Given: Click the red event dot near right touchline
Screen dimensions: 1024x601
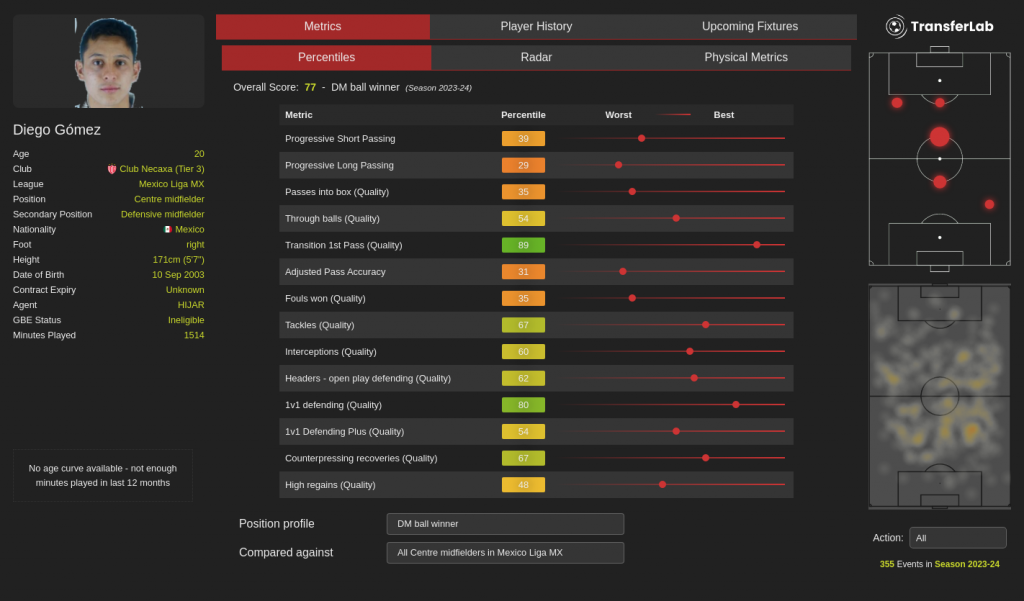Looking at the screenshot, I should tap(989, 204).
